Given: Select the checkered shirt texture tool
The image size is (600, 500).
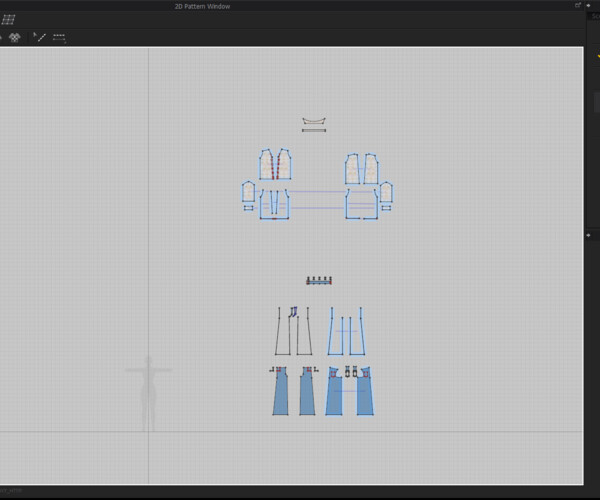Looking at the screenshot, I should click(15, 37).
